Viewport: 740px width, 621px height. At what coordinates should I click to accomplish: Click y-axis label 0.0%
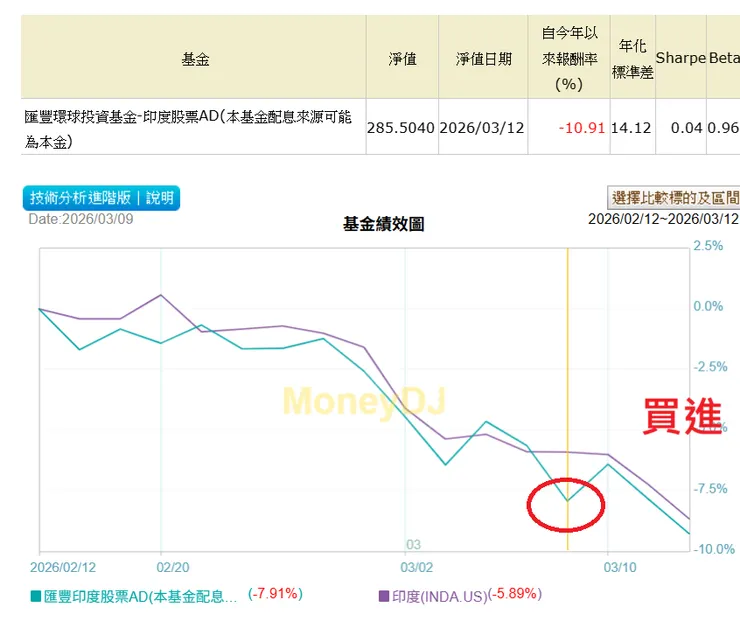pos(708,306)
